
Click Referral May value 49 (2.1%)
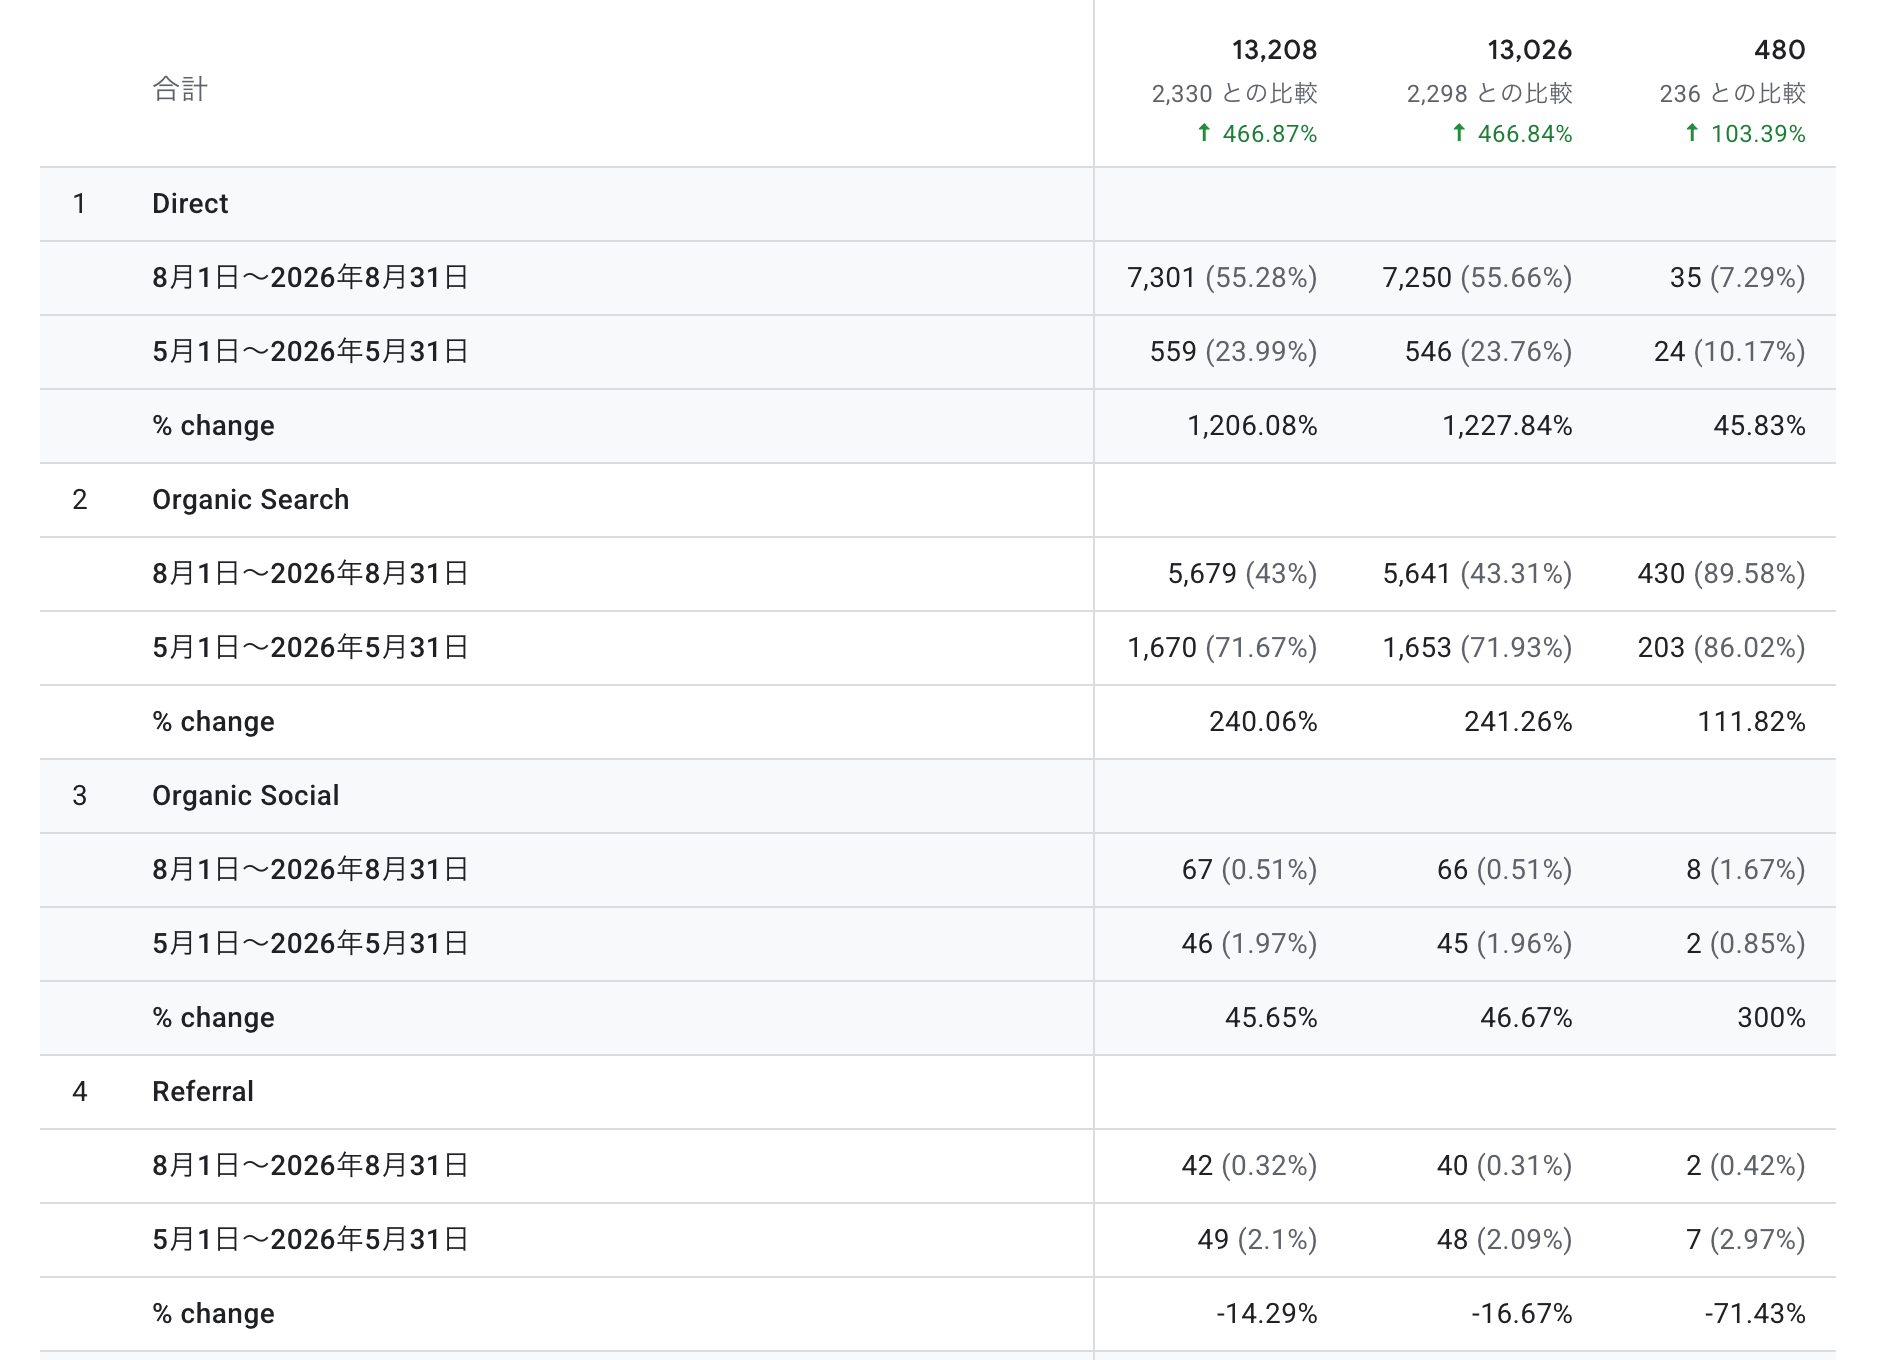tap(1257, 1240)
